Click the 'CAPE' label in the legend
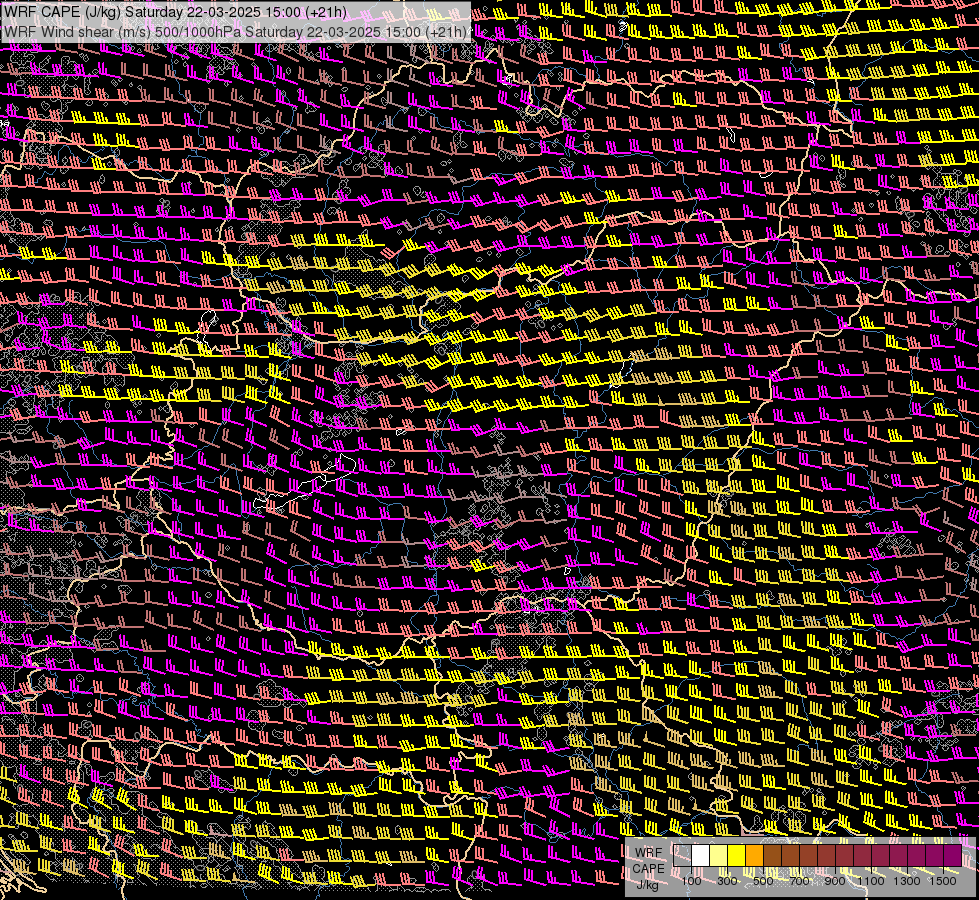The image size is (979, 900). click(x=649, y=869)
